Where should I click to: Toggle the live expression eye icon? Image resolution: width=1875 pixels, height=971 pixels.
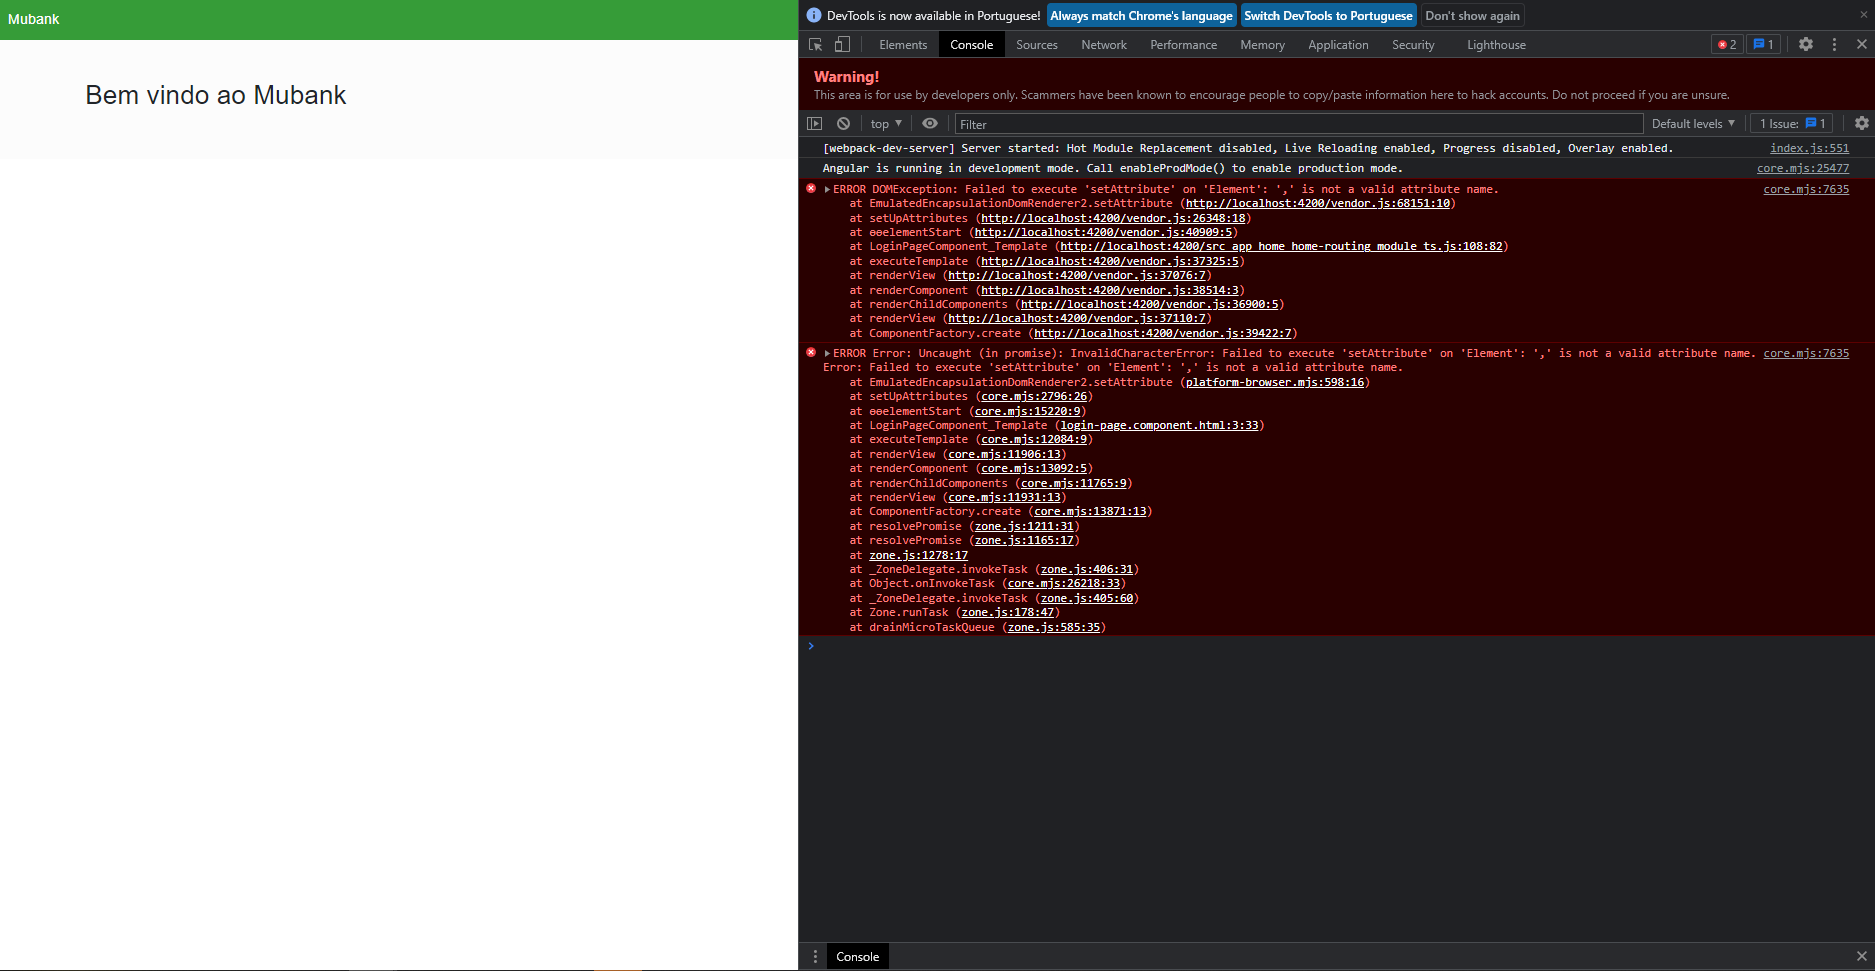(x=930, y=123)
